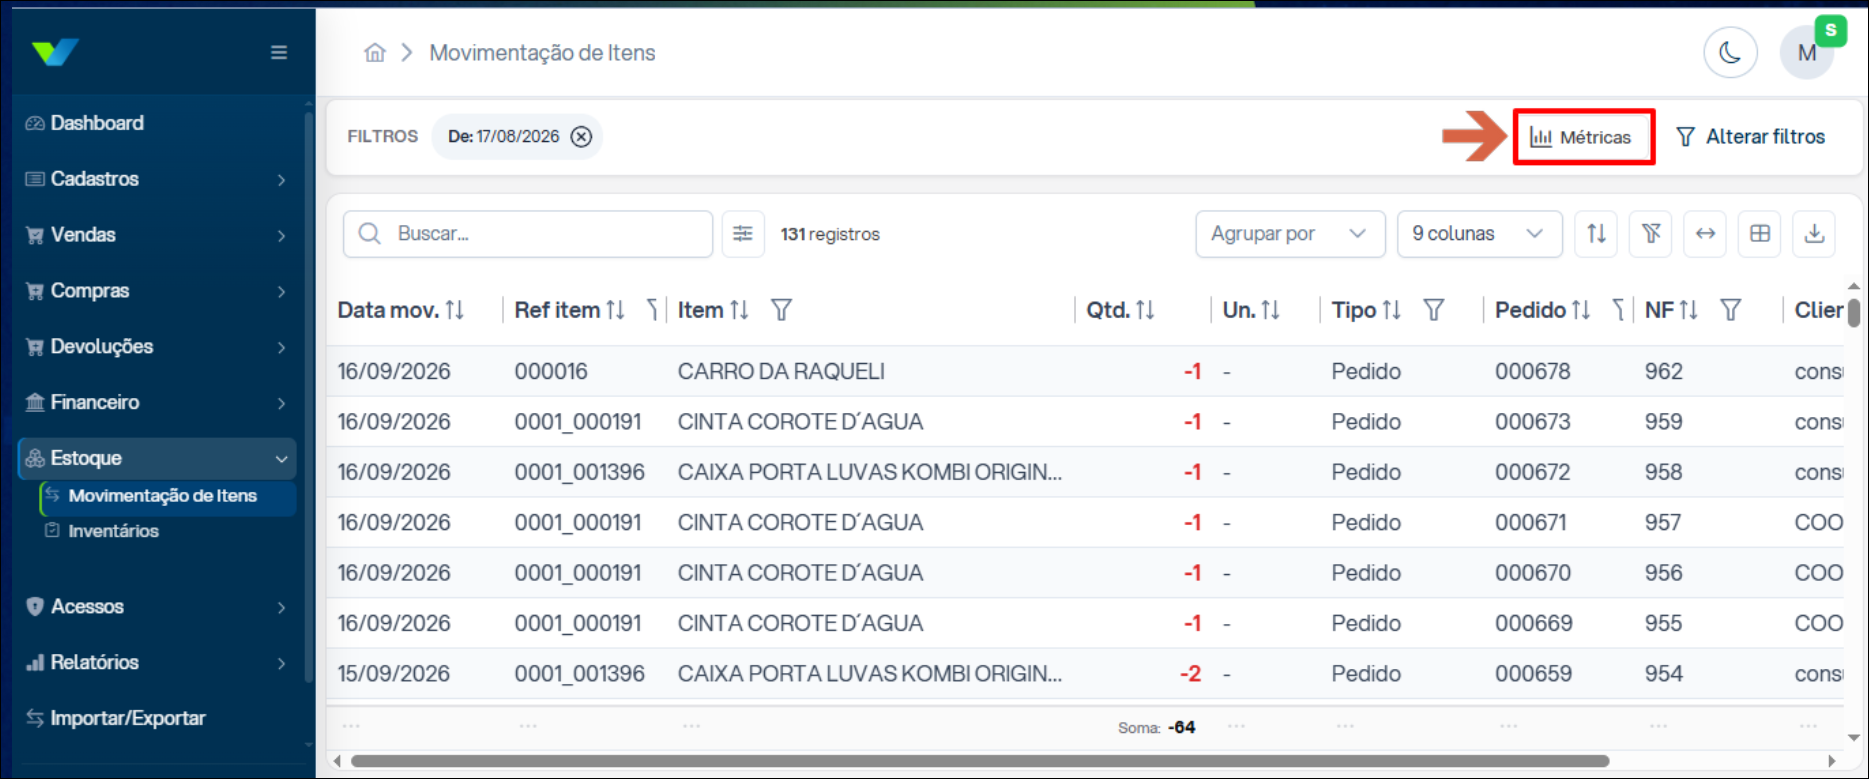Click the vertical table scrollbar thumb
This screenshot has height=779, width=1869.
click(1853, 313)
